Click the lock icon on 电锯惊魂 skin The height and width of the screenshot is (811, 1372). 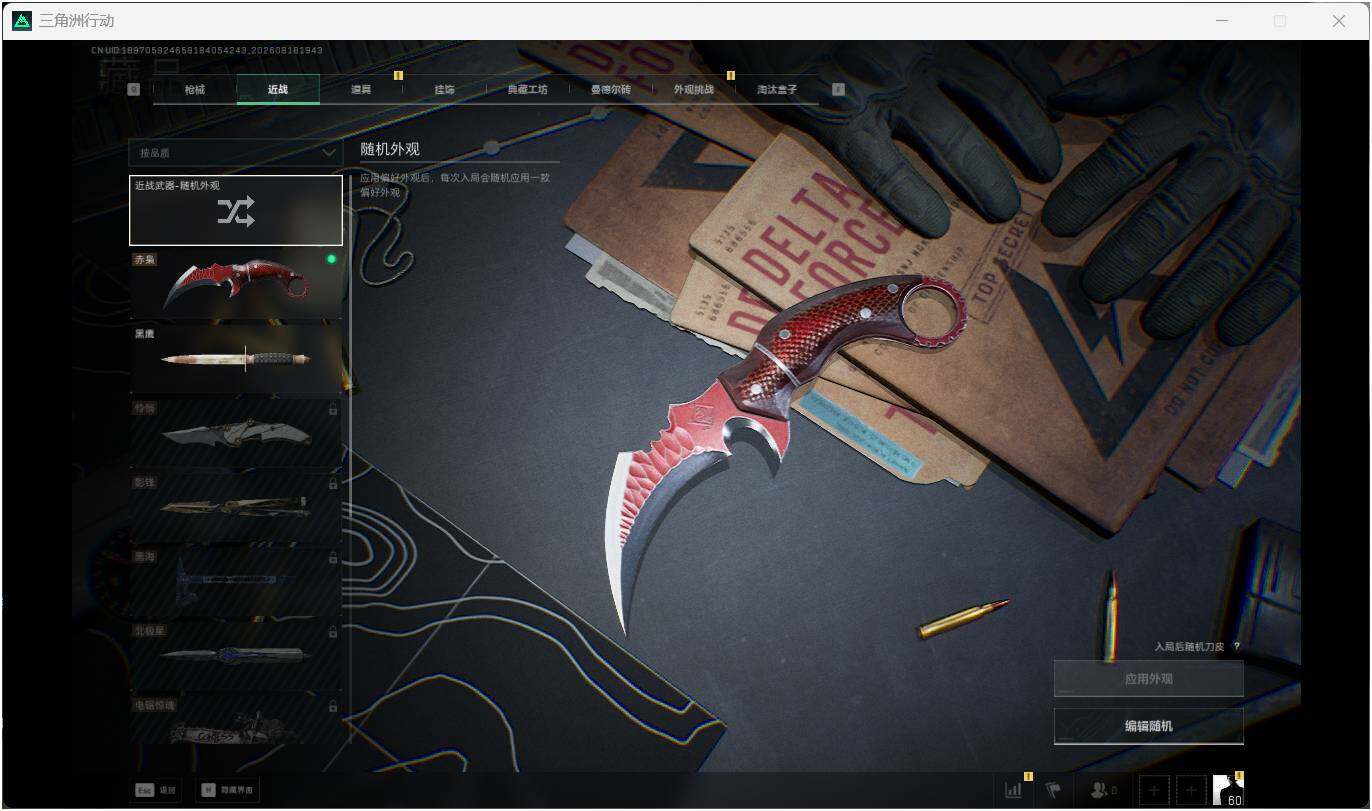(333, 706)
